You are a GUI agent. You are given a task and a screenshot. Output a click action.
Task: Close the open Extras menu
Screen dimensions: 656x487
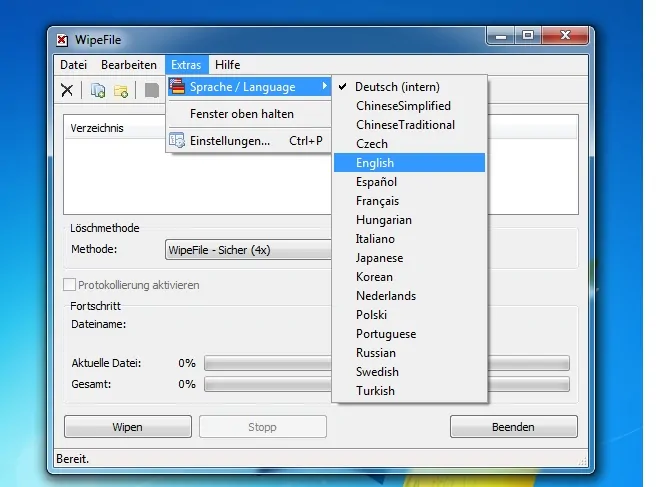[x=186, y=65]
